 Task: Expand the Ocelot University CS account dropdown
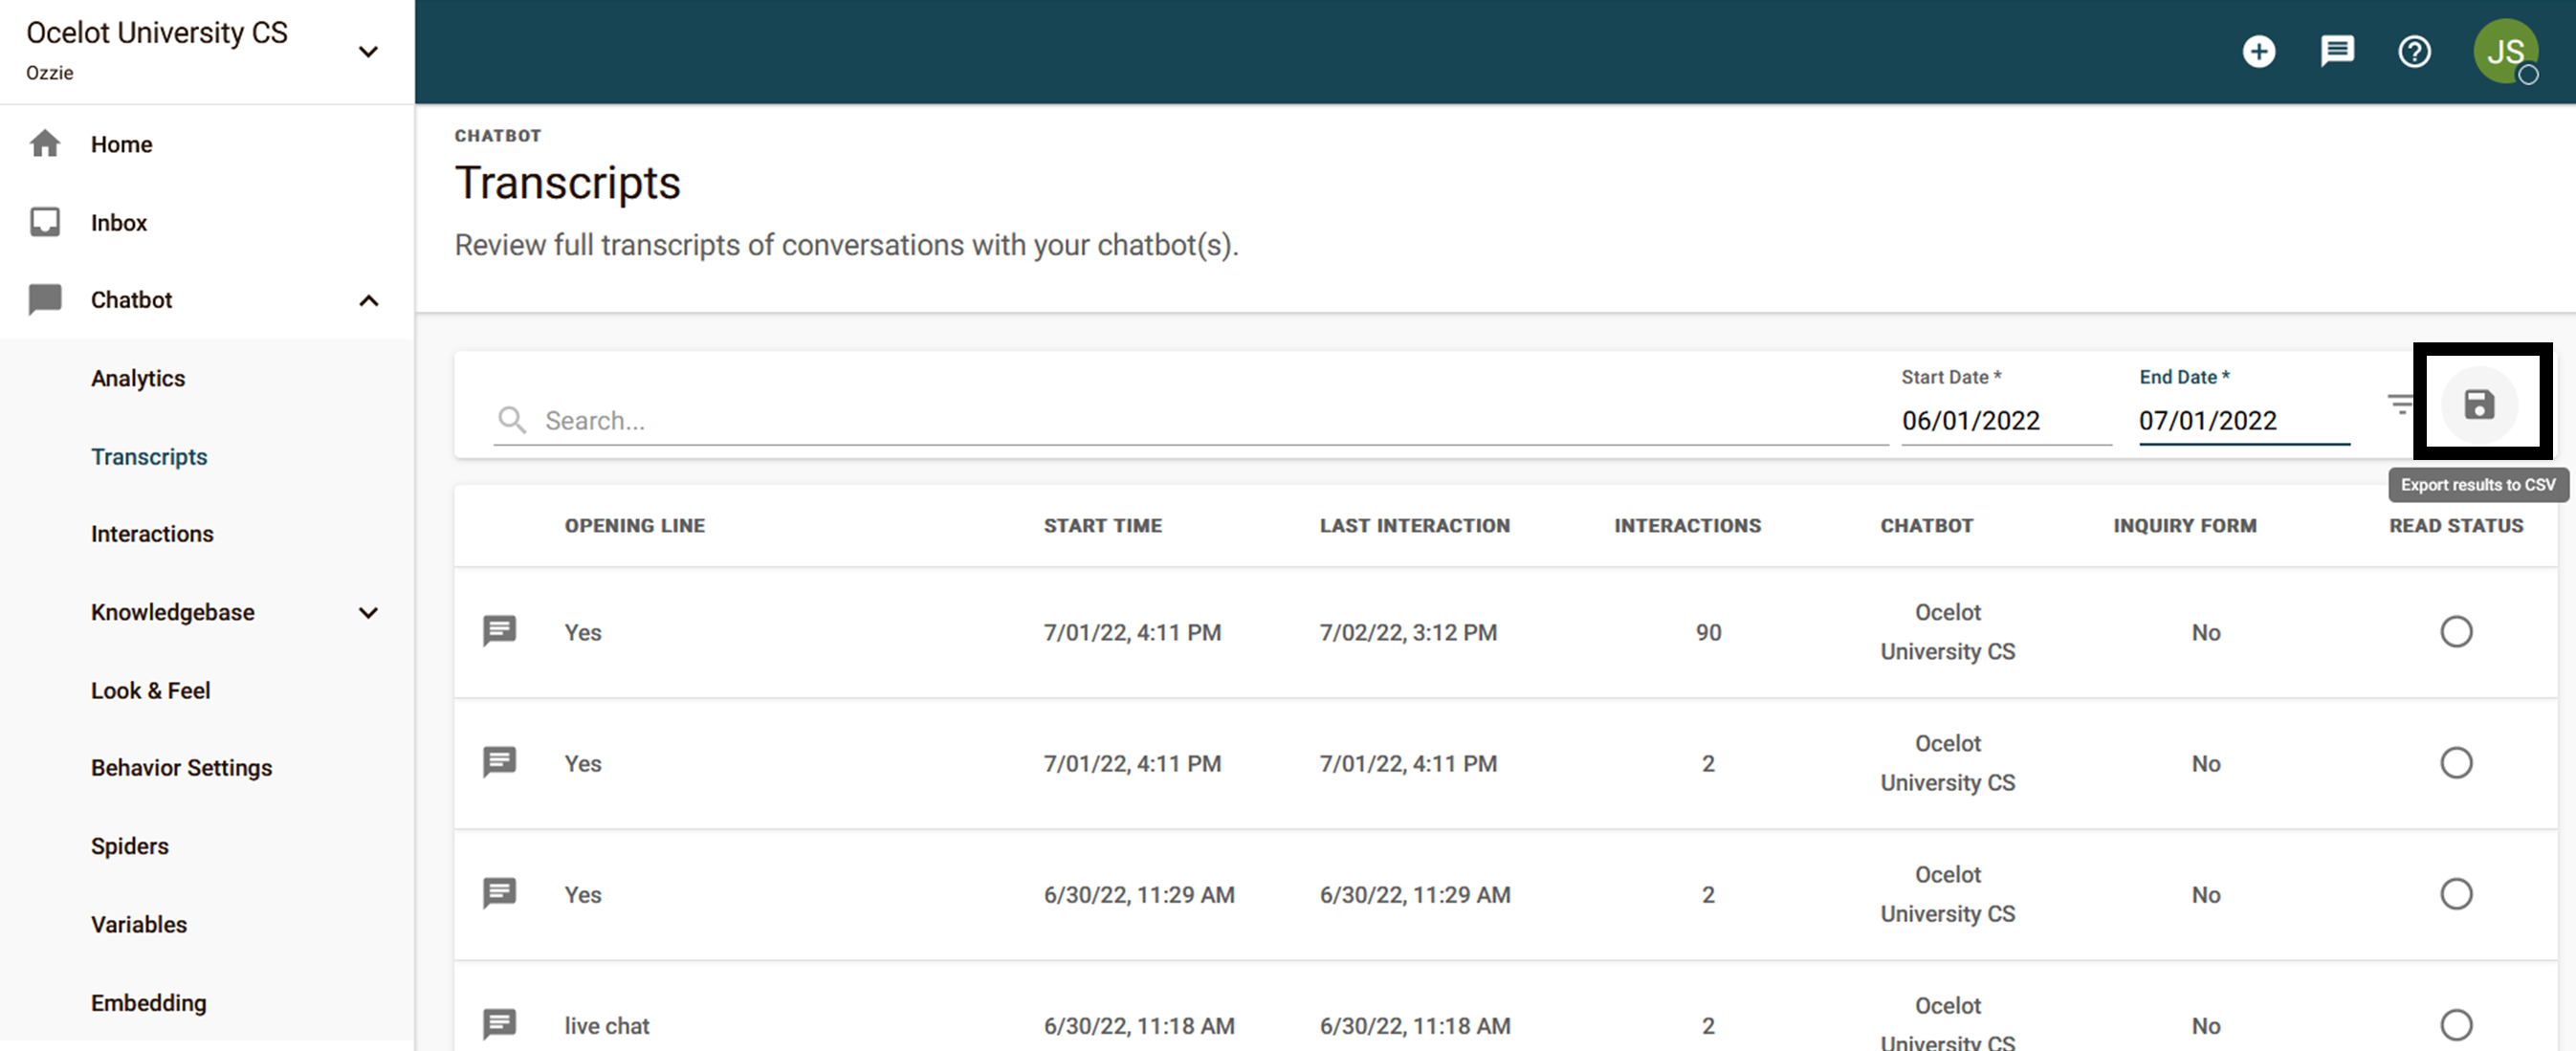[x=368, y=52]
